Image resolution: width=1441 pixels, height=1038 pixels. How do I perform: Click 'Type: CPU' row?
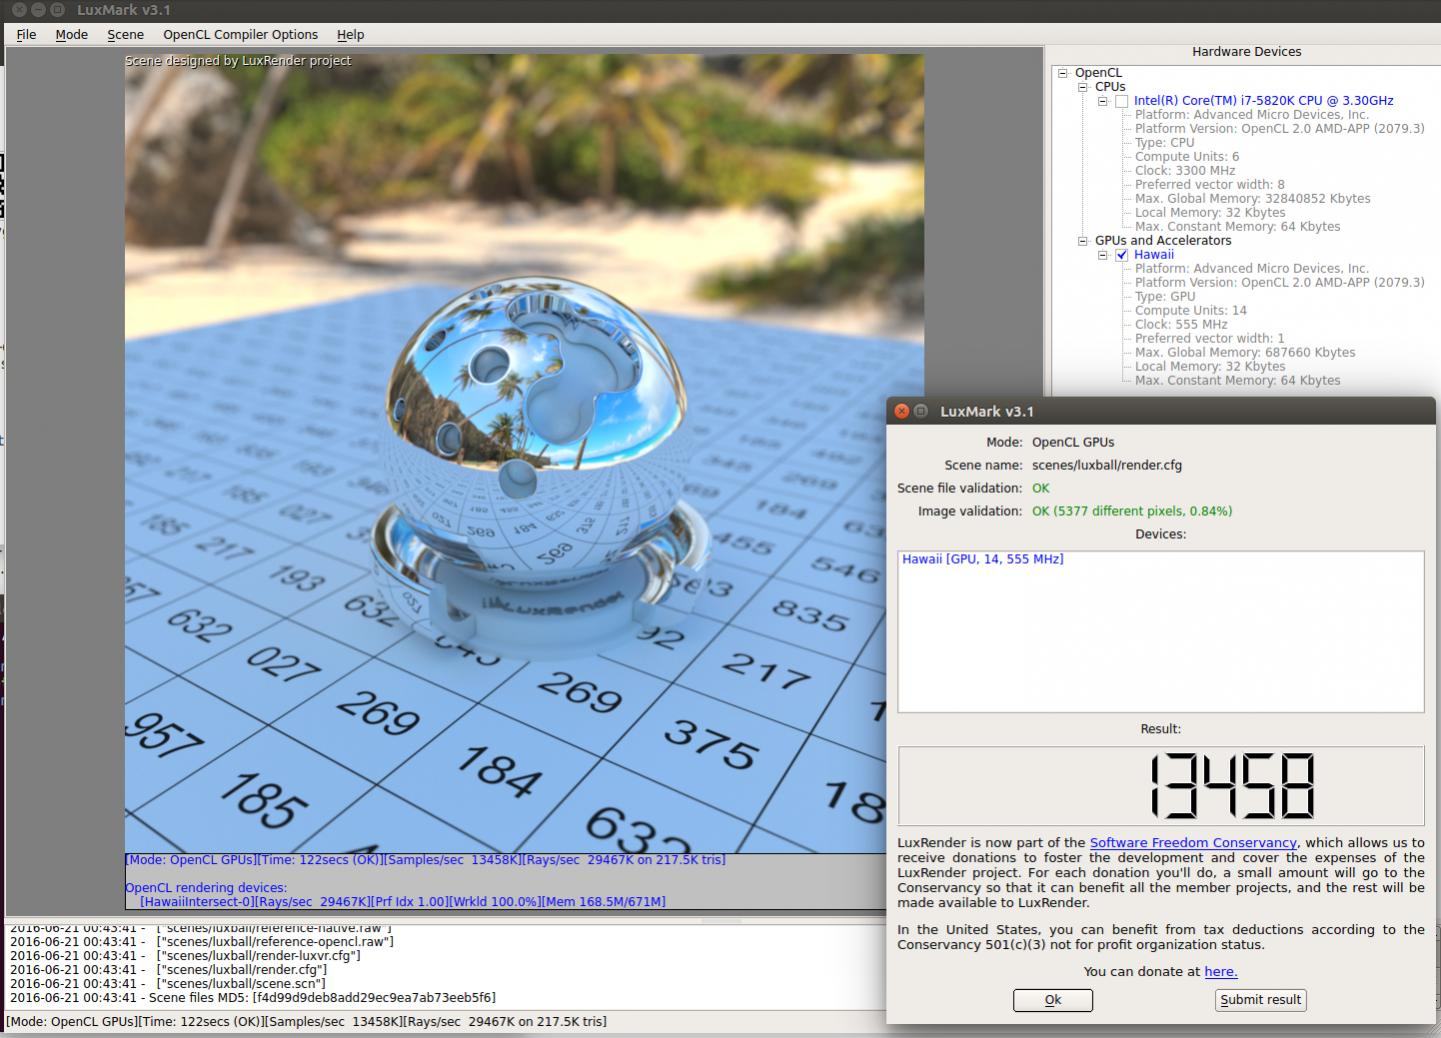tap(1164, 143)
